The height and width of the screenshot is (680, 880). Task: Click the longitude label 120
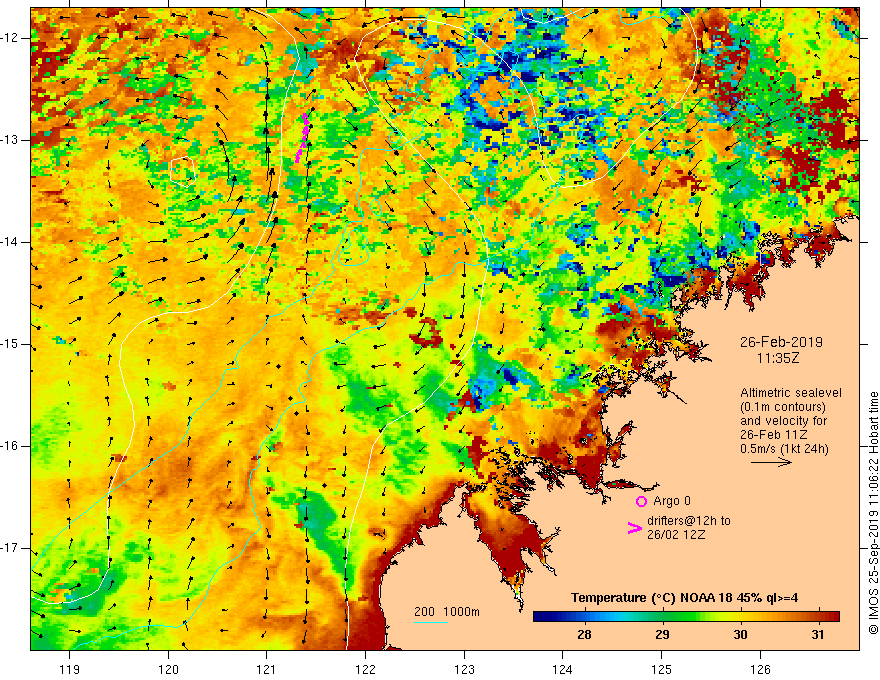pos(168,669)
